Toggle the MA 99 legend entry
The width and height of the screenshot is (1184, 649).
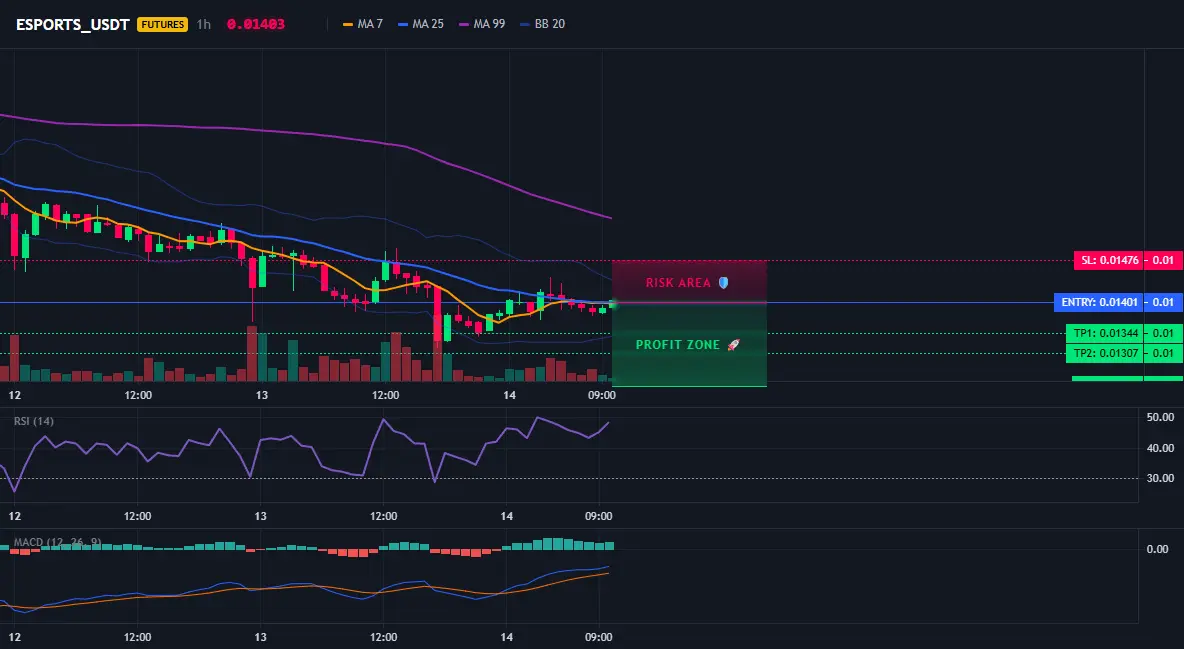483,24
